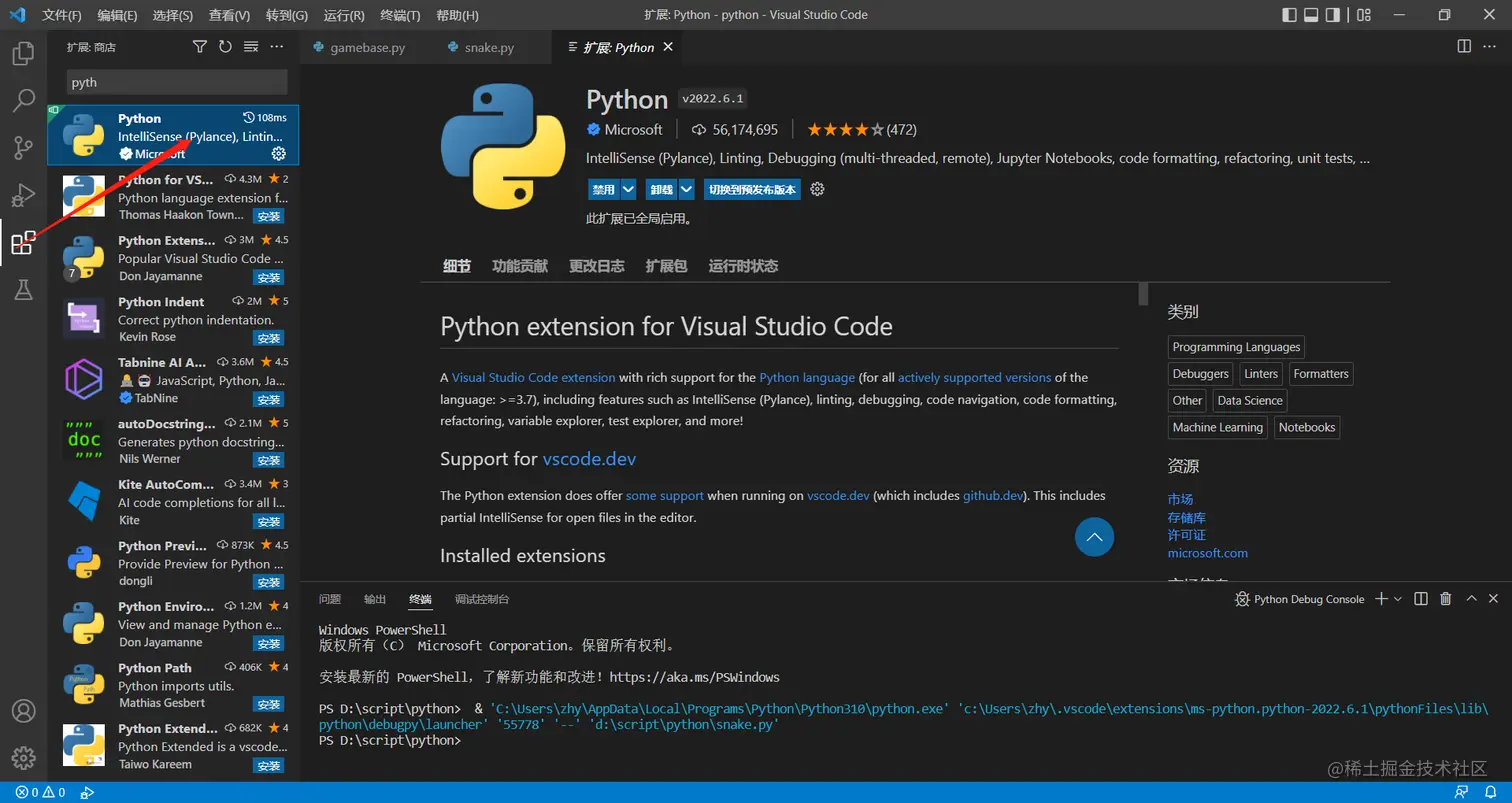Switch to 功能贡献 tab
The image size is (1512, 803).
(x=520, y=266)
